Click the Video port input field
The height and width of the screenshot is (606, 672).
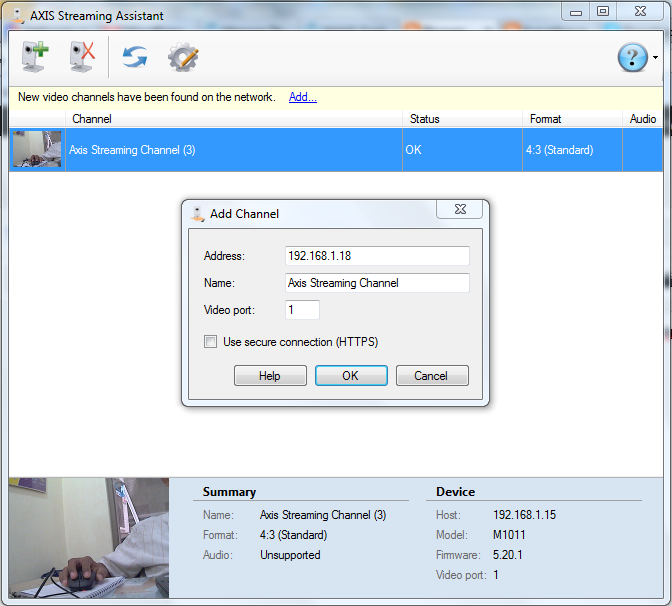[302, 310]
